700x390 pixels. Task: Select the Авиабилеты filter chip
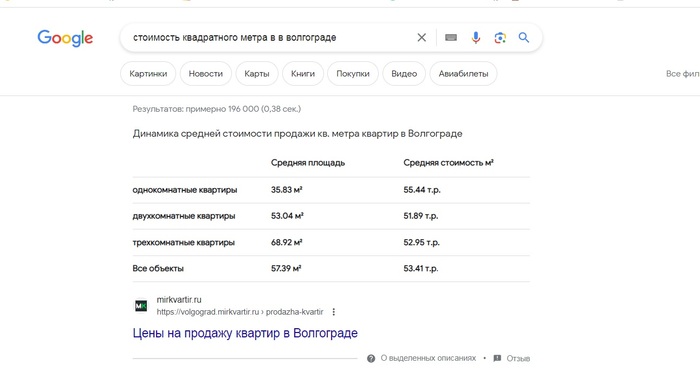point(463,74)
